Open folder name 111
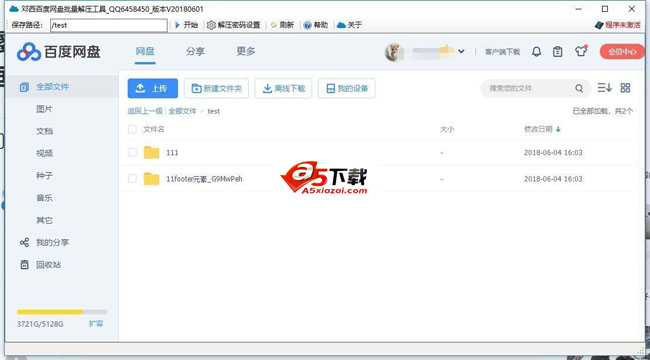The image size is (650, 360). [172, 153]
